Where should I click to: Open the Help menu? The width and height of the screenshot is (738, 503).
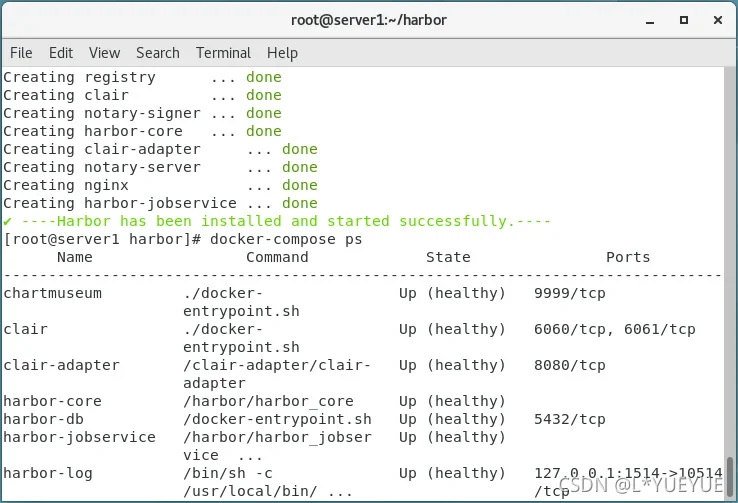282,53
